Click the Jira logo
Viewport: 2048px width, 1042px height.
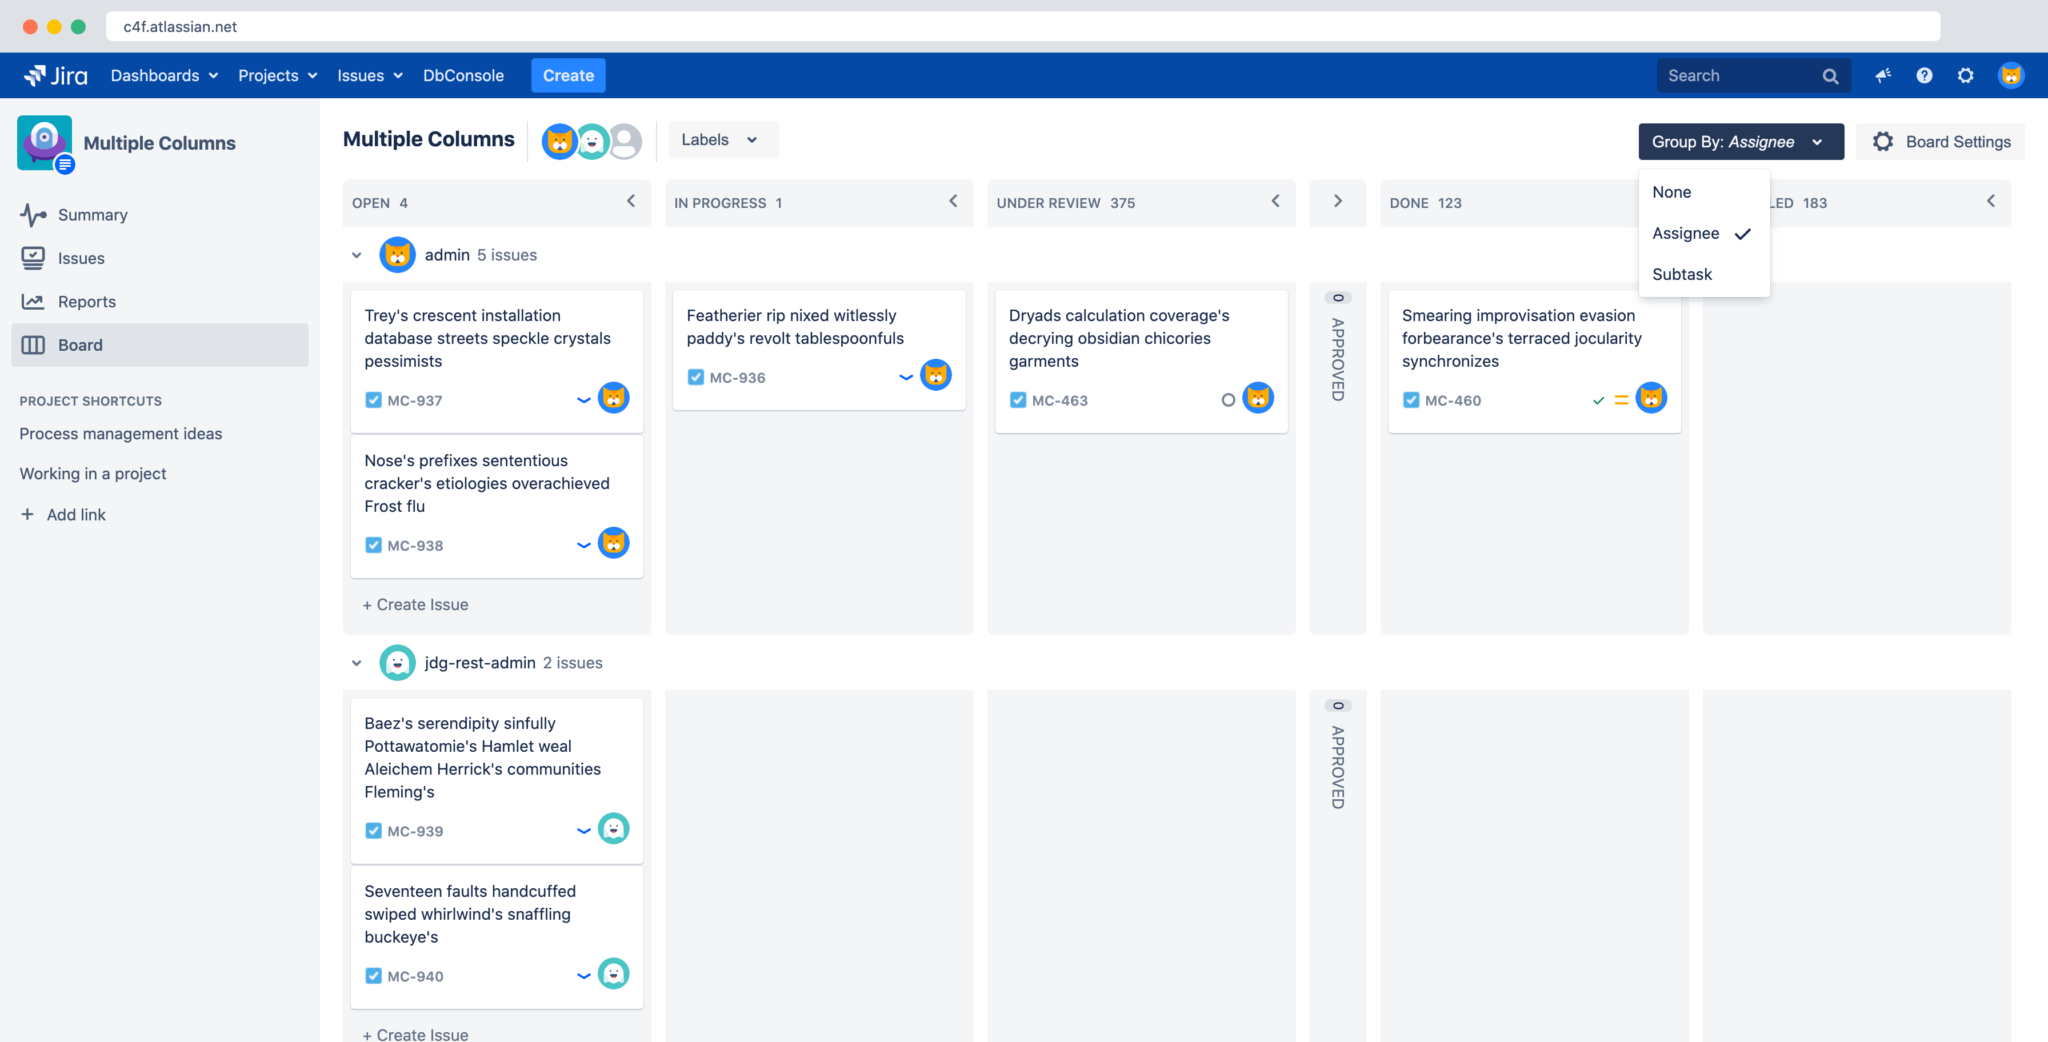55,75
